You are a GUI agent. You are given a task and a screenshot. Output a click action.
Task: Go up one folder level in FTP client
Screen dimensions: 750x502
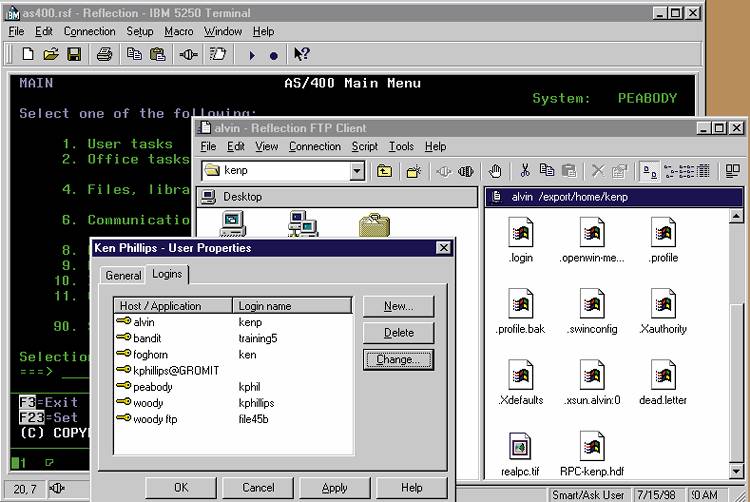[x=384, y=171]
